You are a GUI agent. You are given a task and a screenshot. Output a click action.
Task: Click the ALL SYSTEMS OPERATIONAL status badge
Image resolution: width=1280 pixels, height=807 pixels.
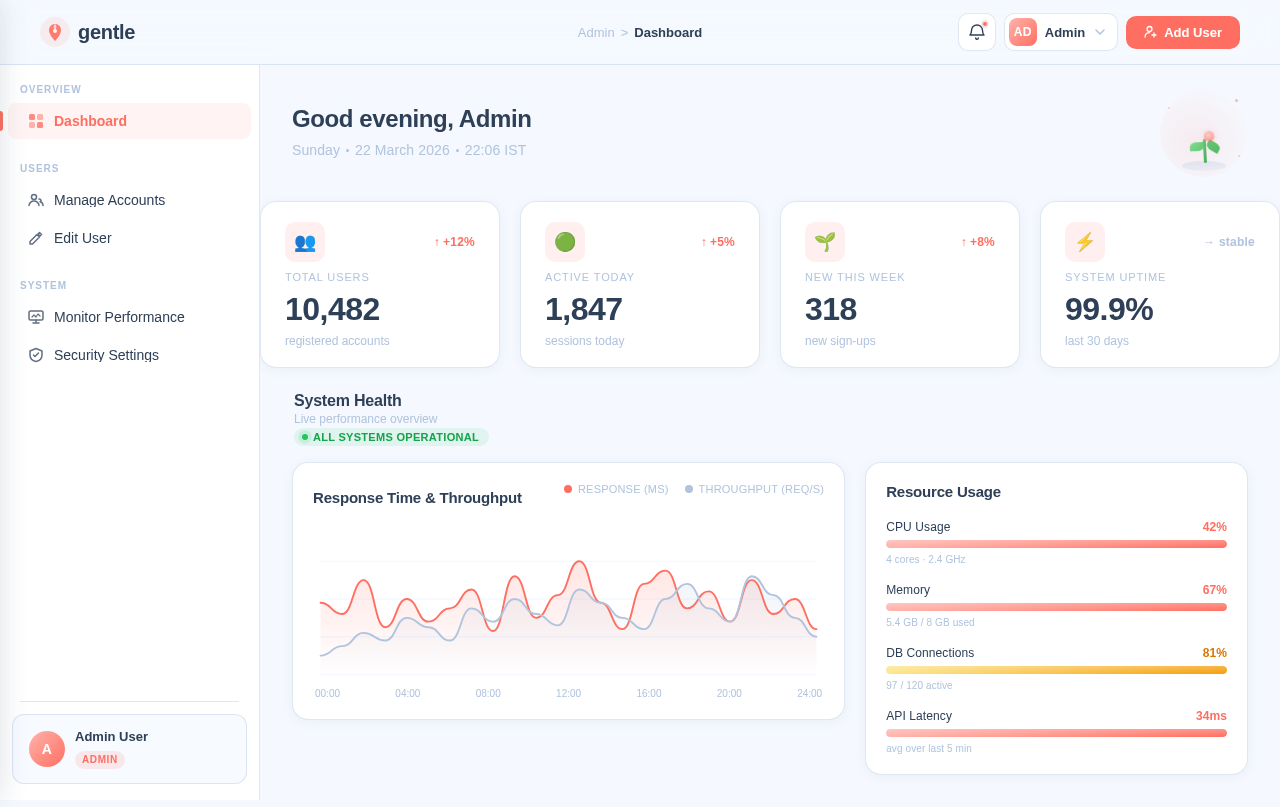point(391,437)
